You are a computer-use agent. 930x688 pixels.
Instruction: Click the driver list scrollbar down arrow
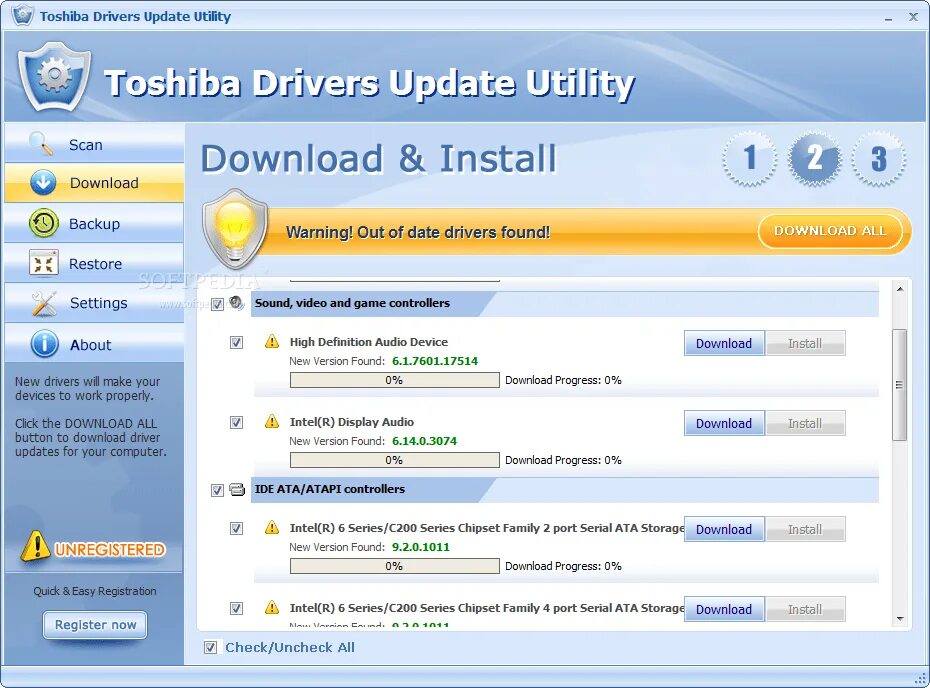point(900,619)
